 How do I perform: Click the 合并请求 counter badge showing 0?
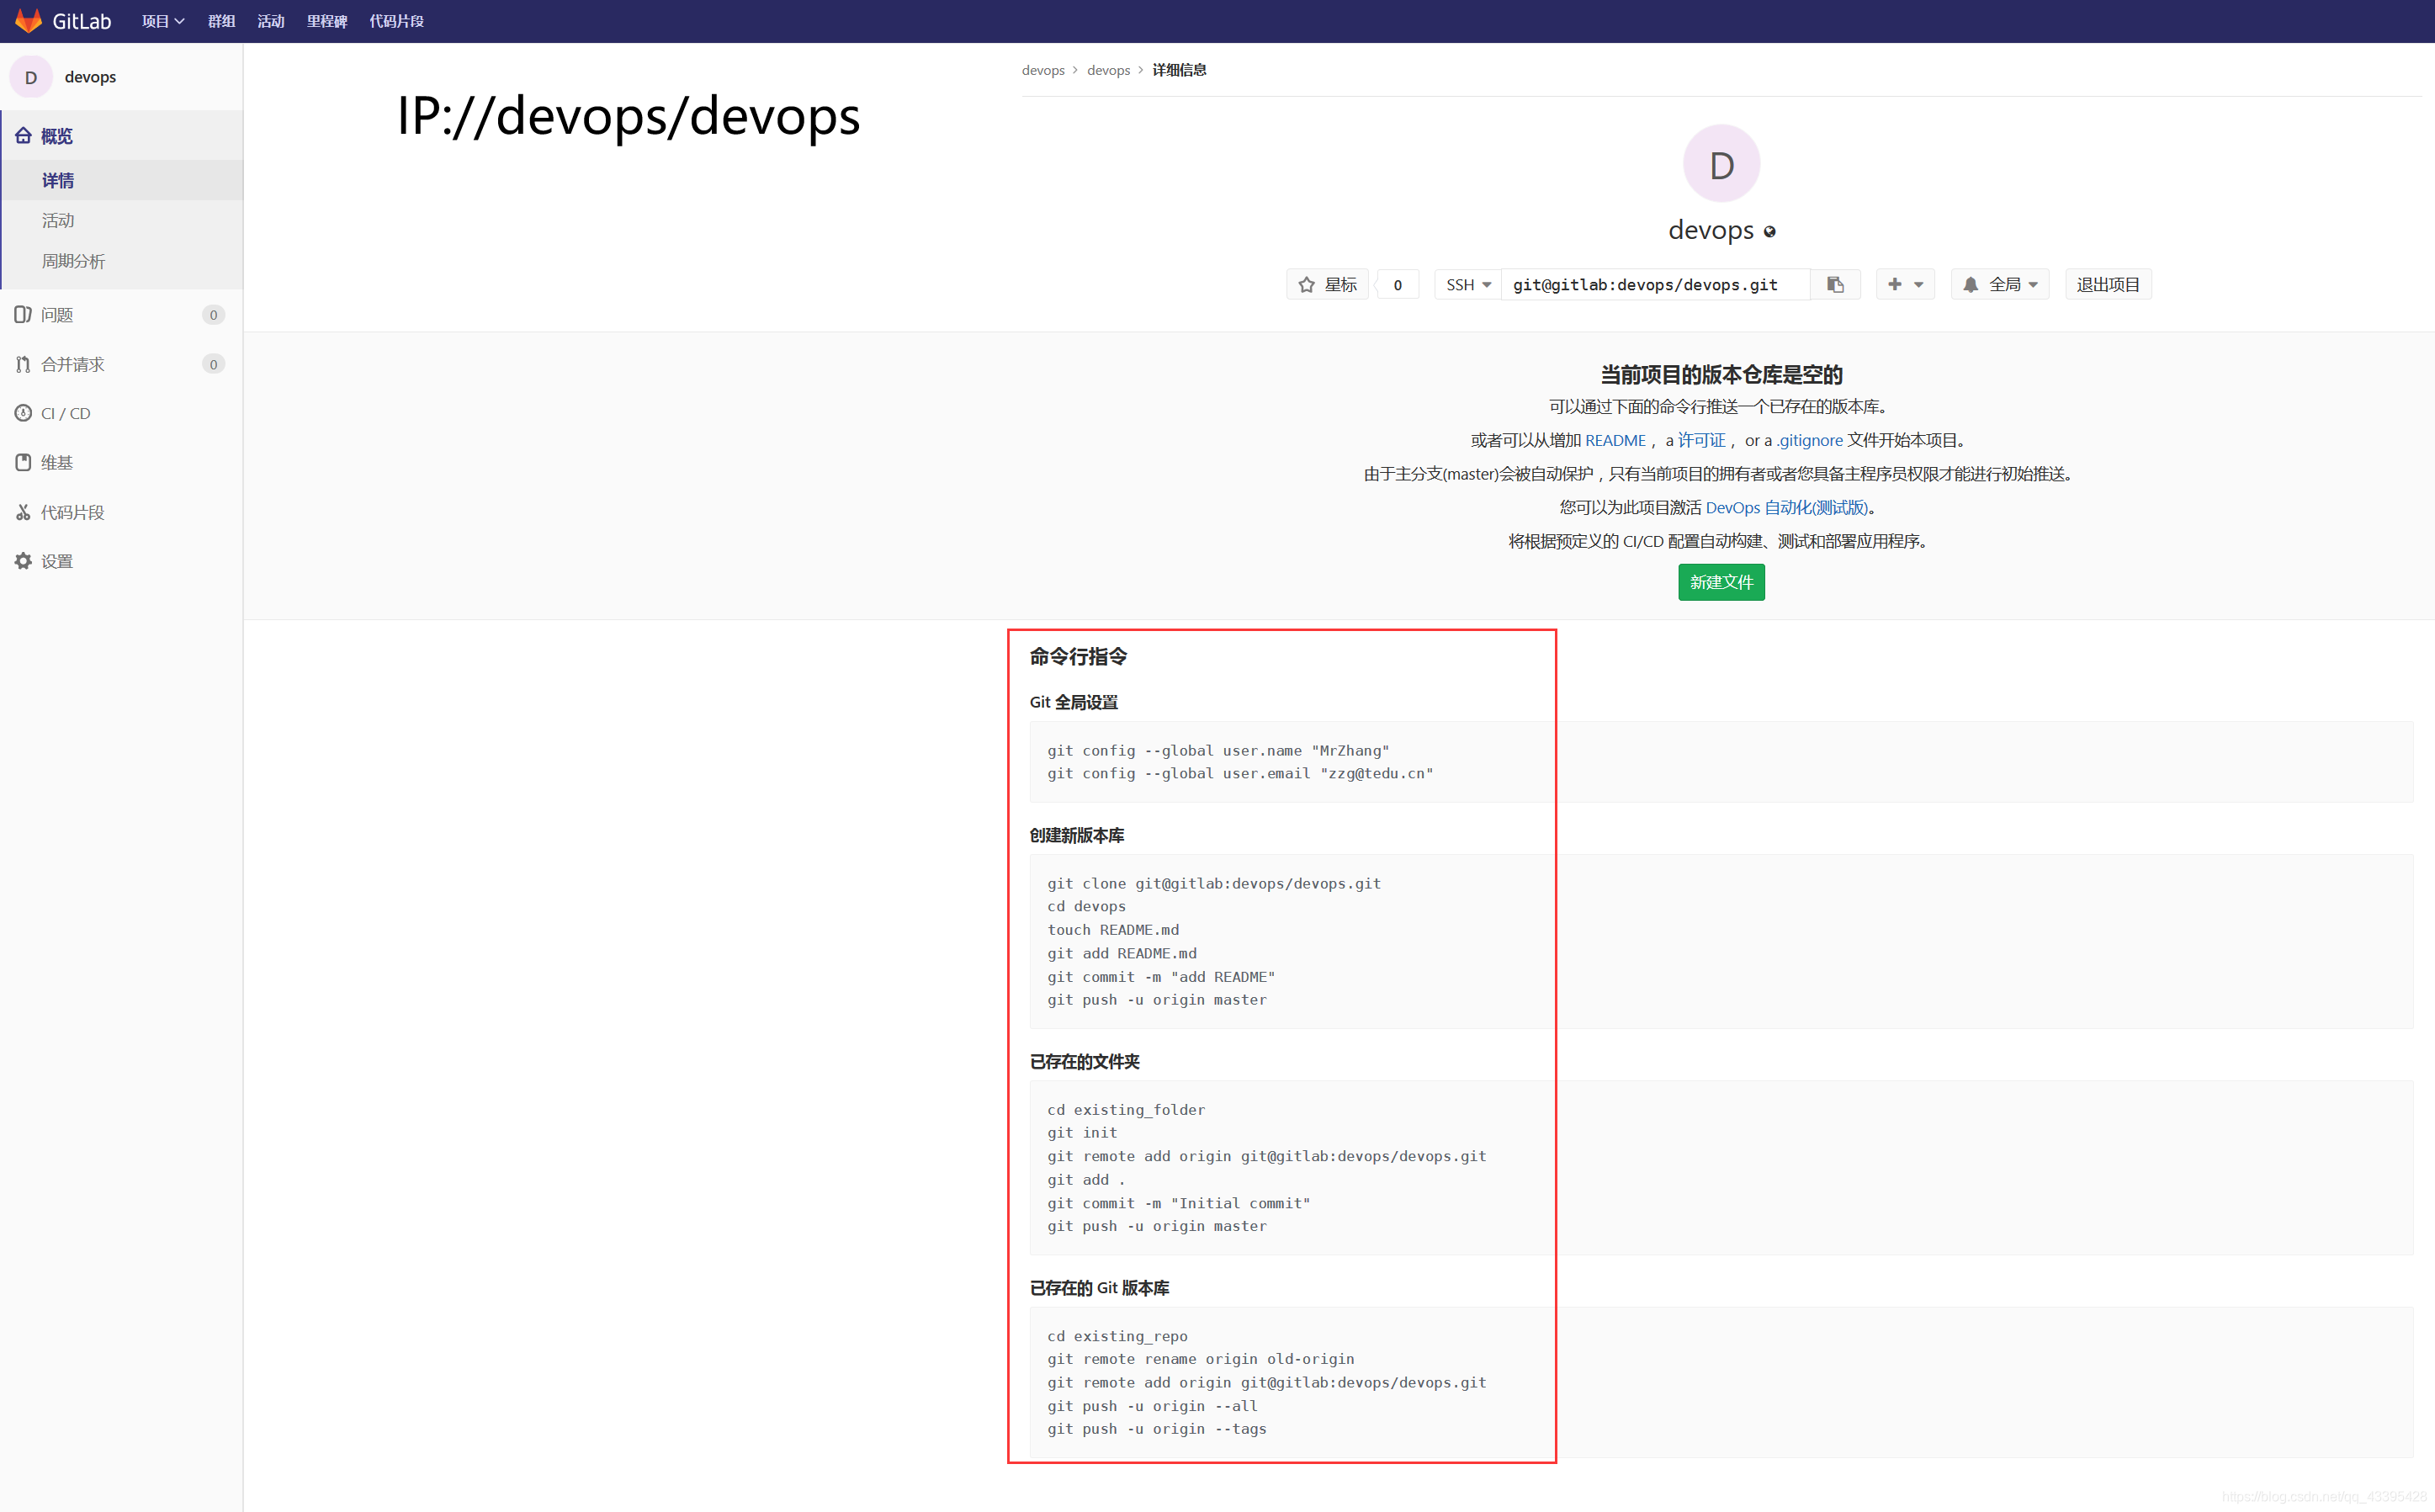pyautogui.click(x=213, y=364)
